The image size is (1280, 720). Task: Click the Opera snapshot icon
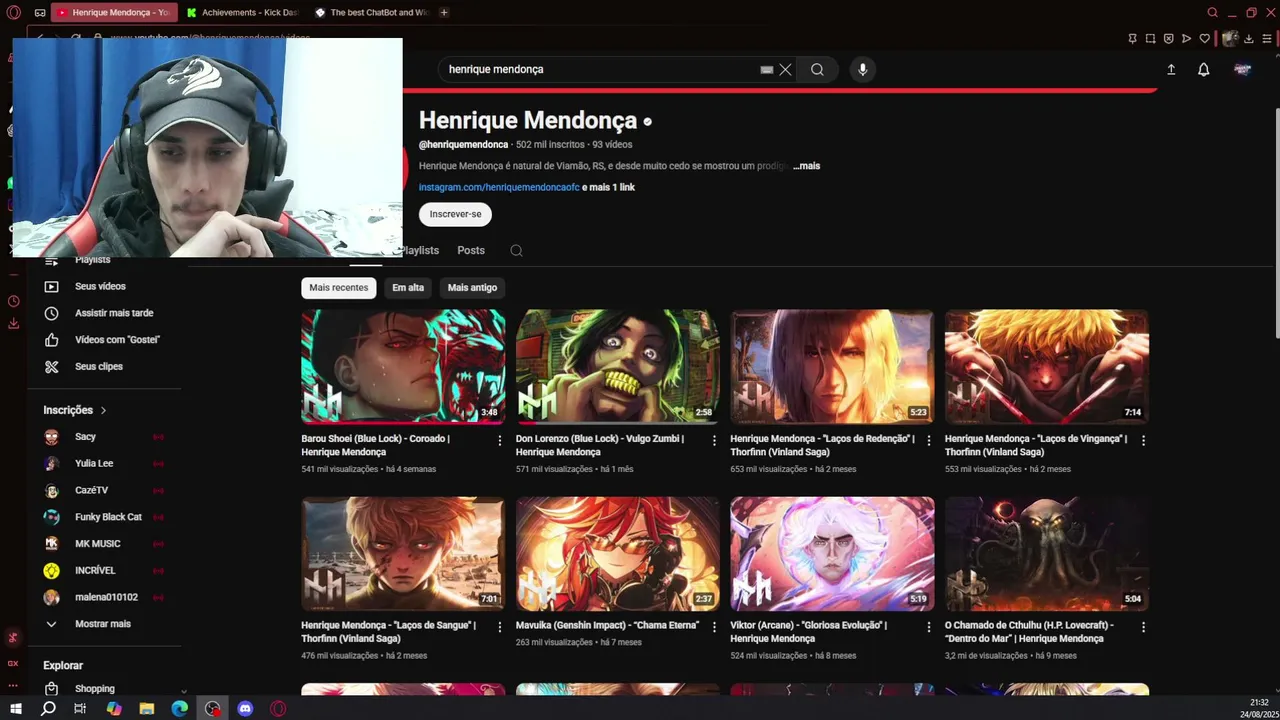(x=1150, y=38)
